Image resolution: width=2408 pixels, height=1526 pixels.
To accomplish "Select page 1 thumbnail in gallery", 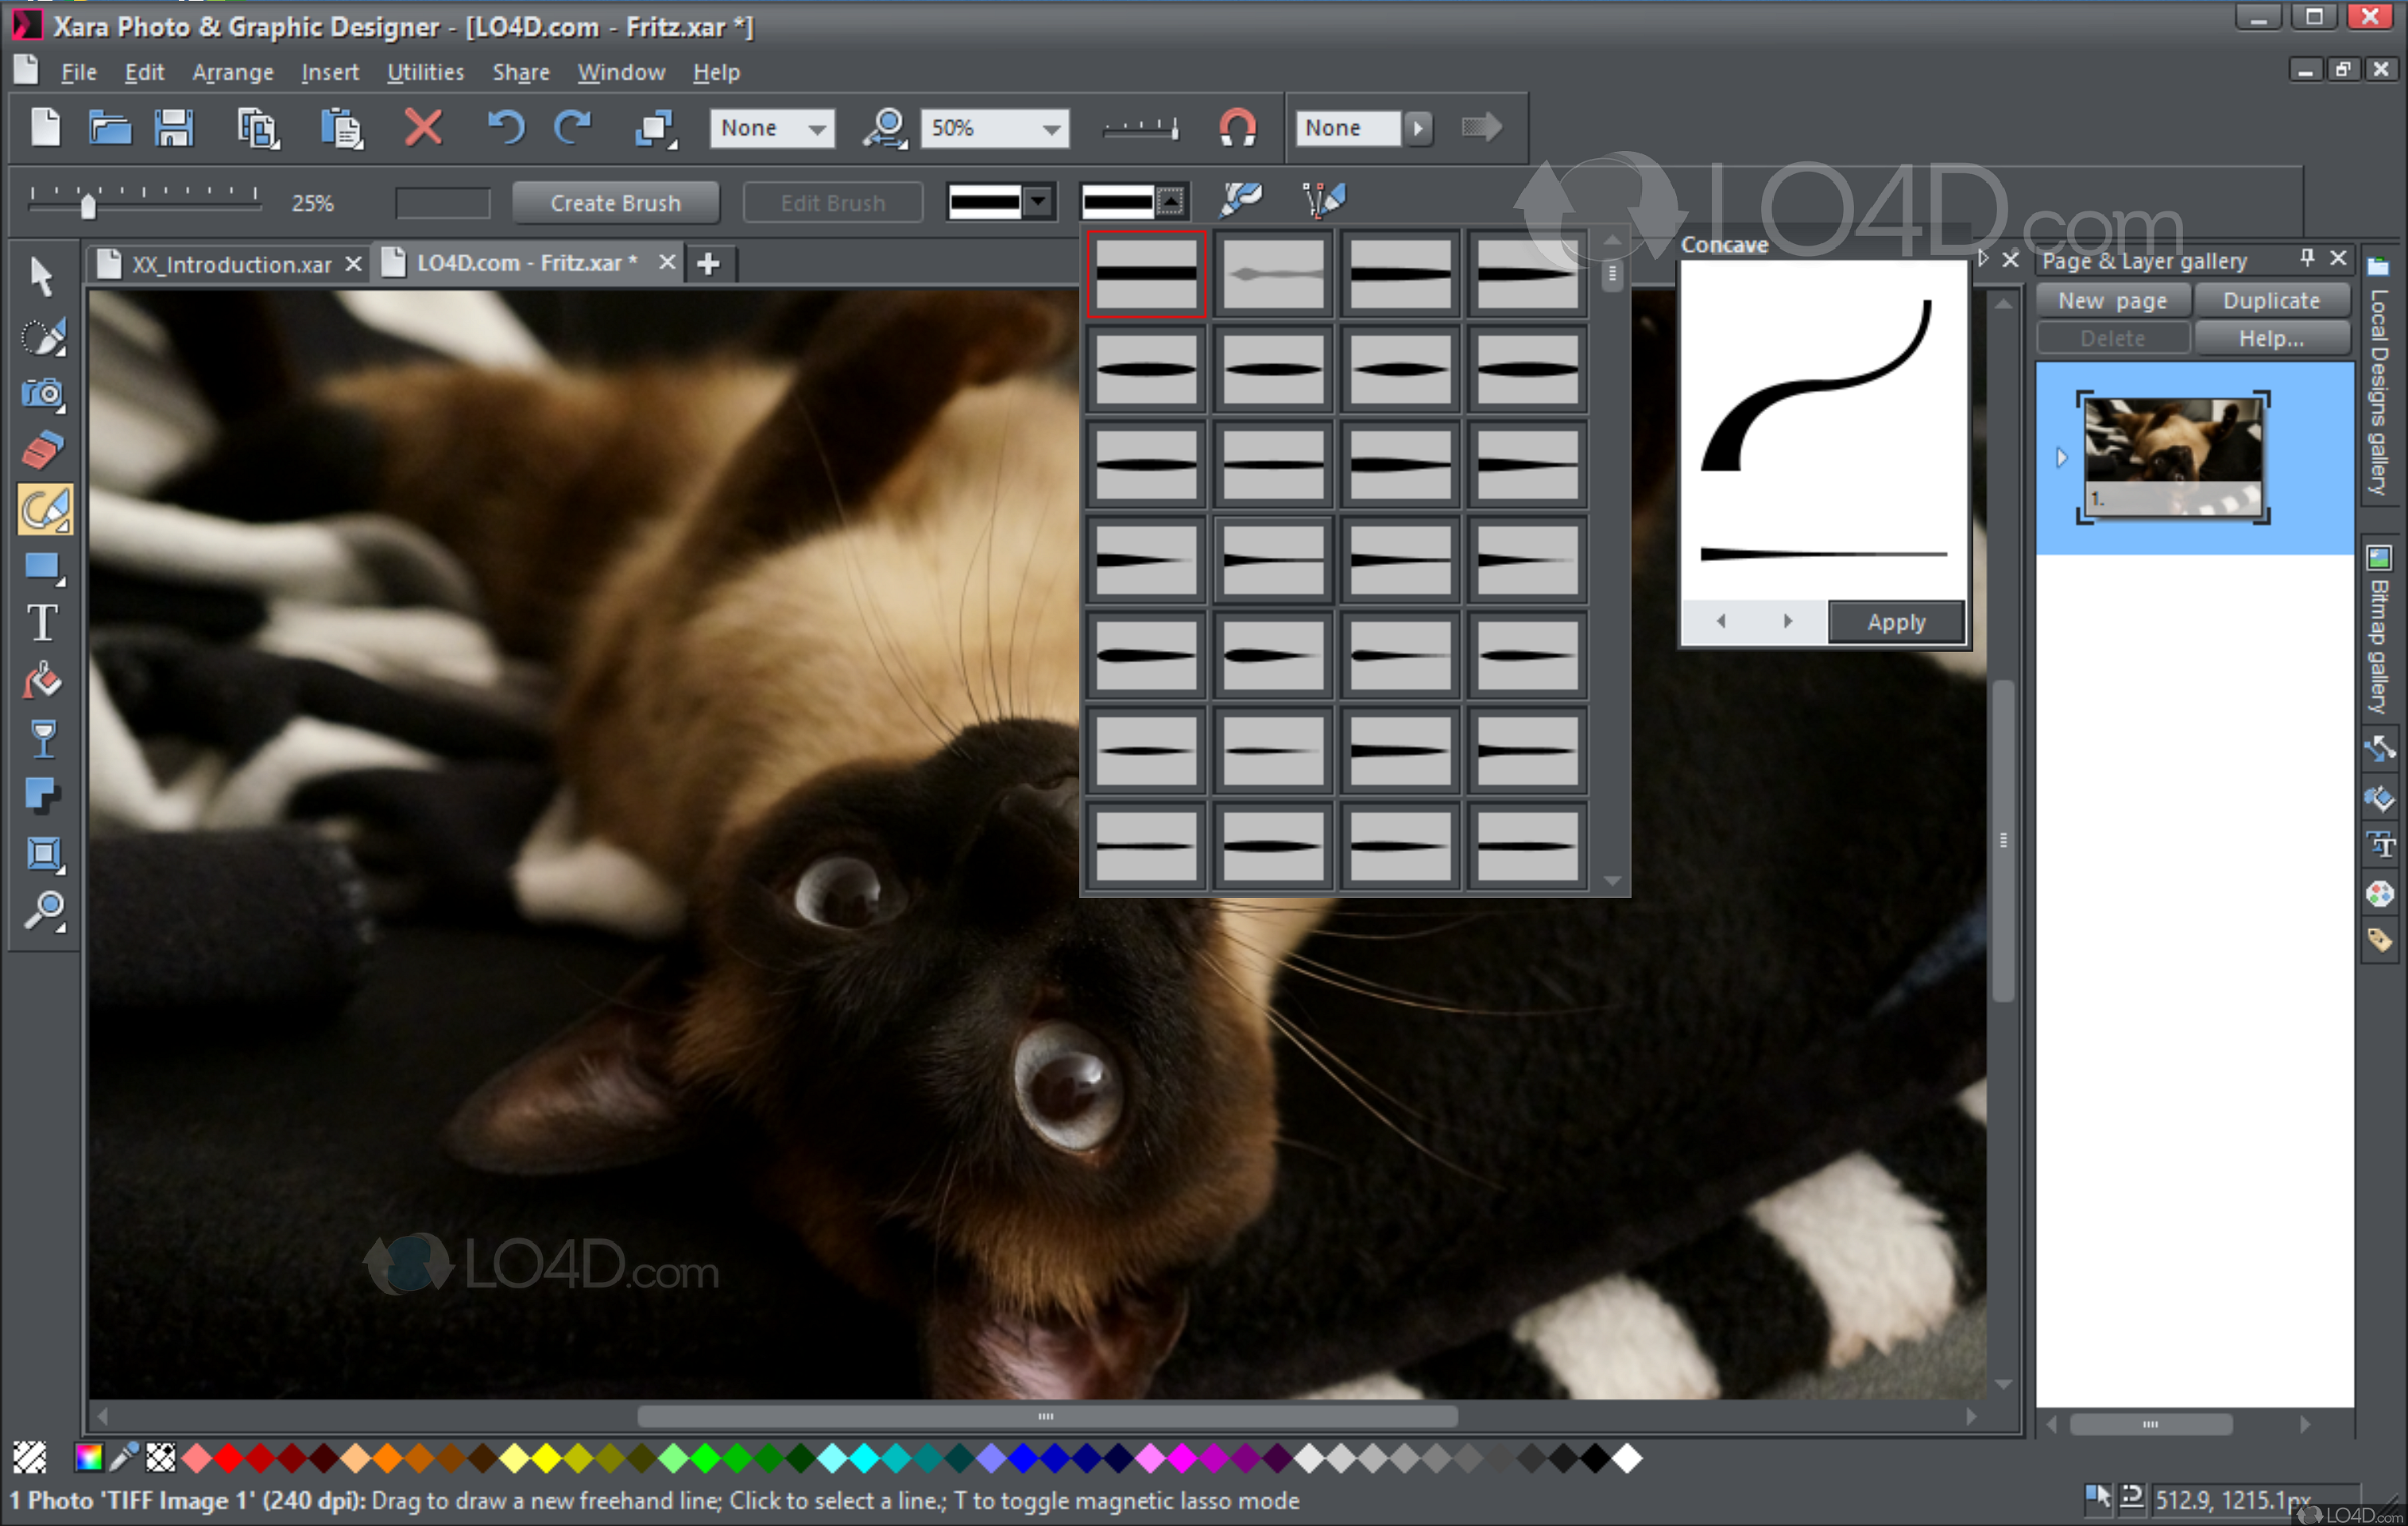I will tap(2172, 456).
